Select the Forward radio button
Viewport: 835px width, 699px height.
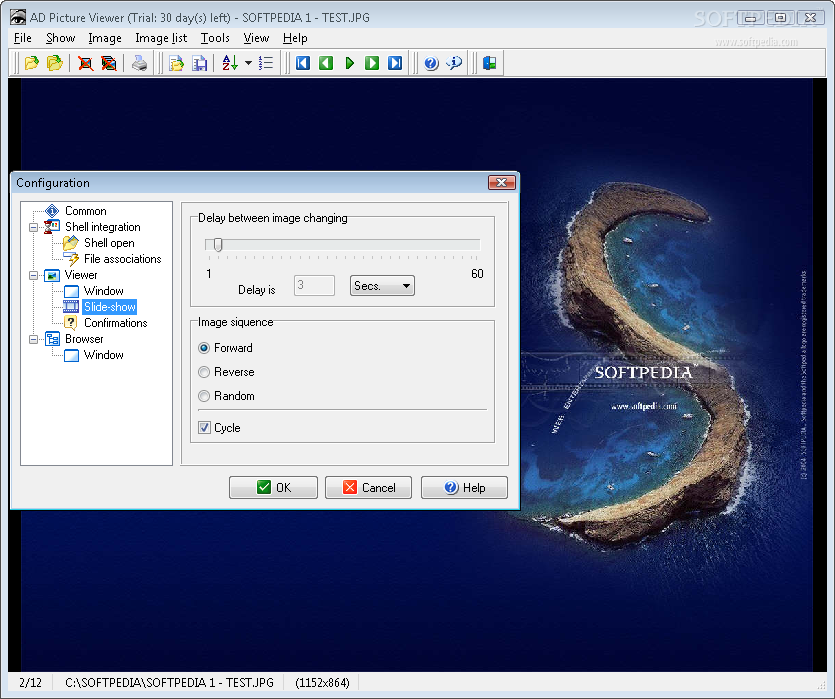[x=204, y=348]
